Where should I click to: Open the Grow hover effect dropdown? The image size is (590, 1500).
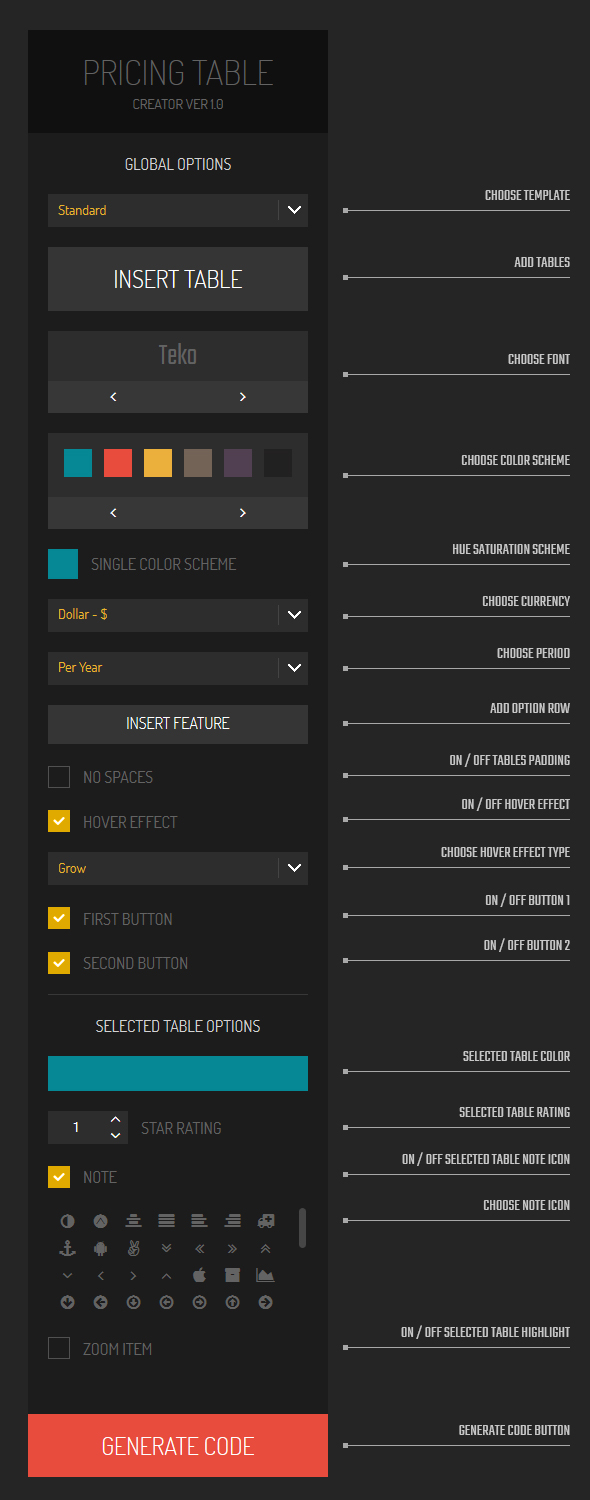[178, 868]
